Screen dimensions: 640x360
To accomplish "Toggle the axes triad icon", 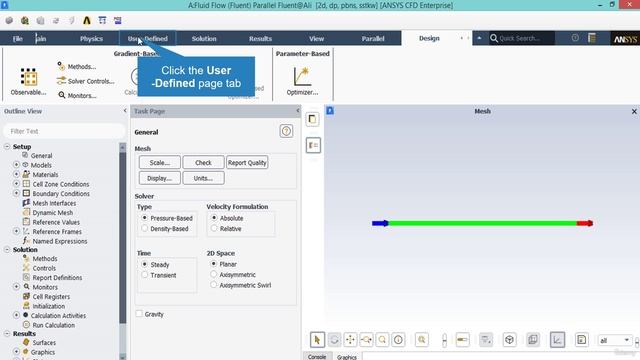I will 557,340.
